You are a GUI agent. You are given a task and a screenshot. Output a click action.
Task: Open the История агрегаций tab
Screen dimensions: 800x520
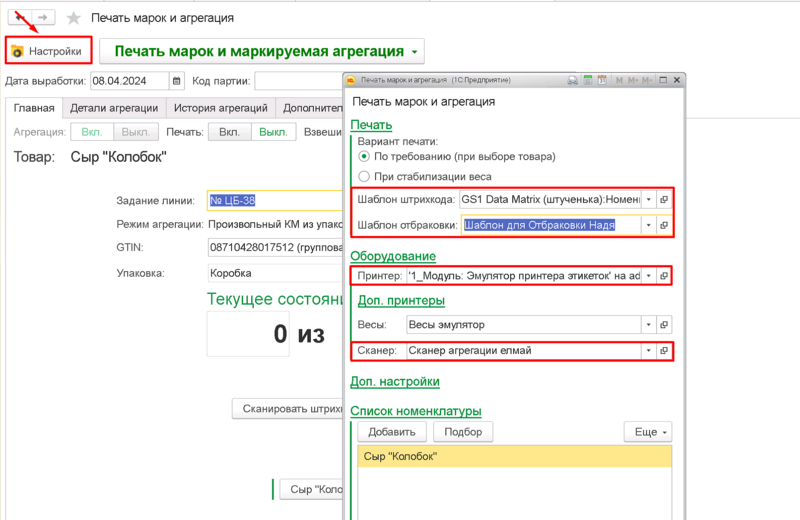(x=220, y=108)
